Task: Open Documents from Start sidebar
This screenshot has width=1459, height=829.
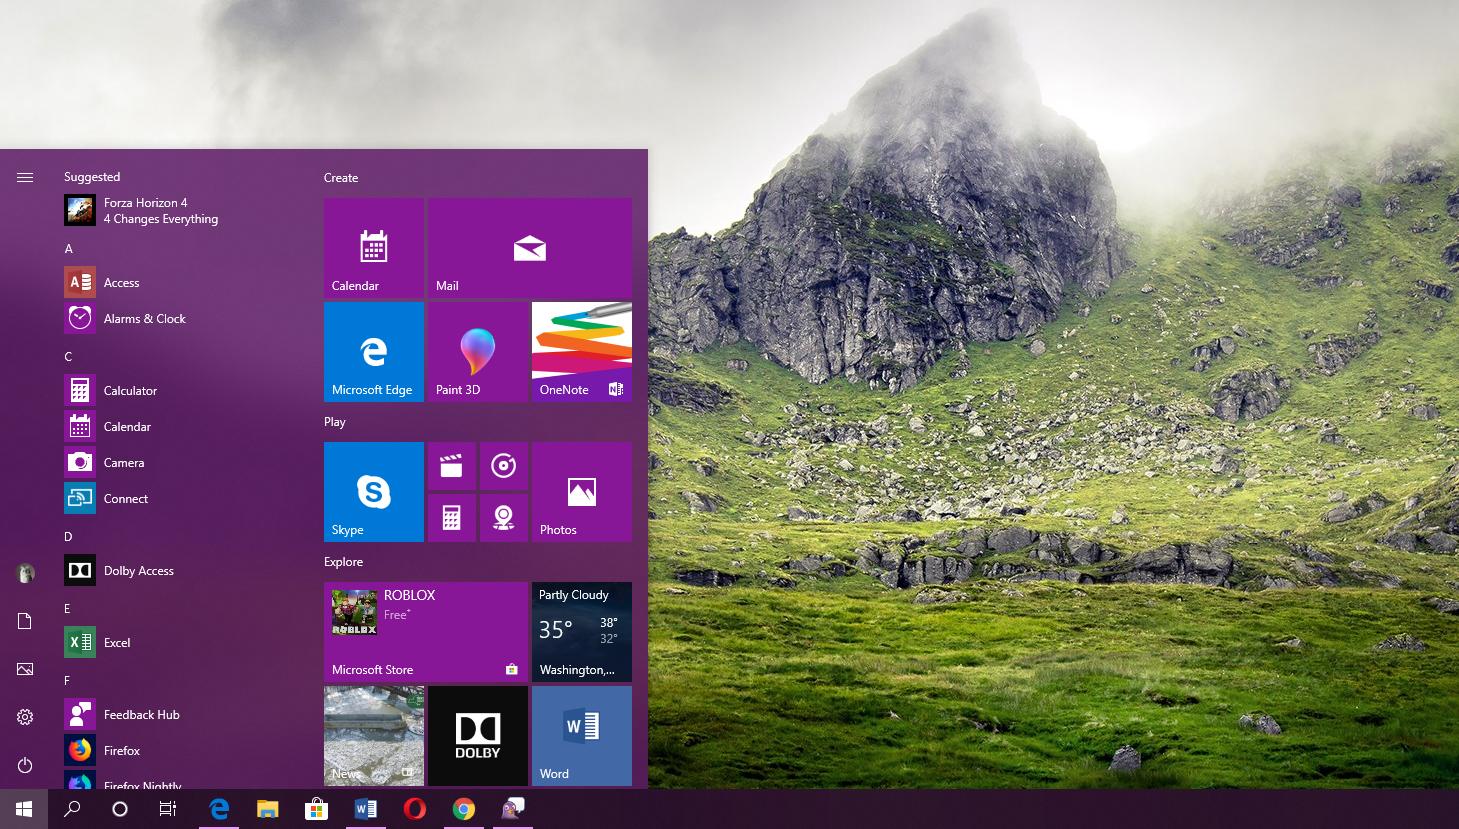Action: pyautogui.click(x=25, y=621)
